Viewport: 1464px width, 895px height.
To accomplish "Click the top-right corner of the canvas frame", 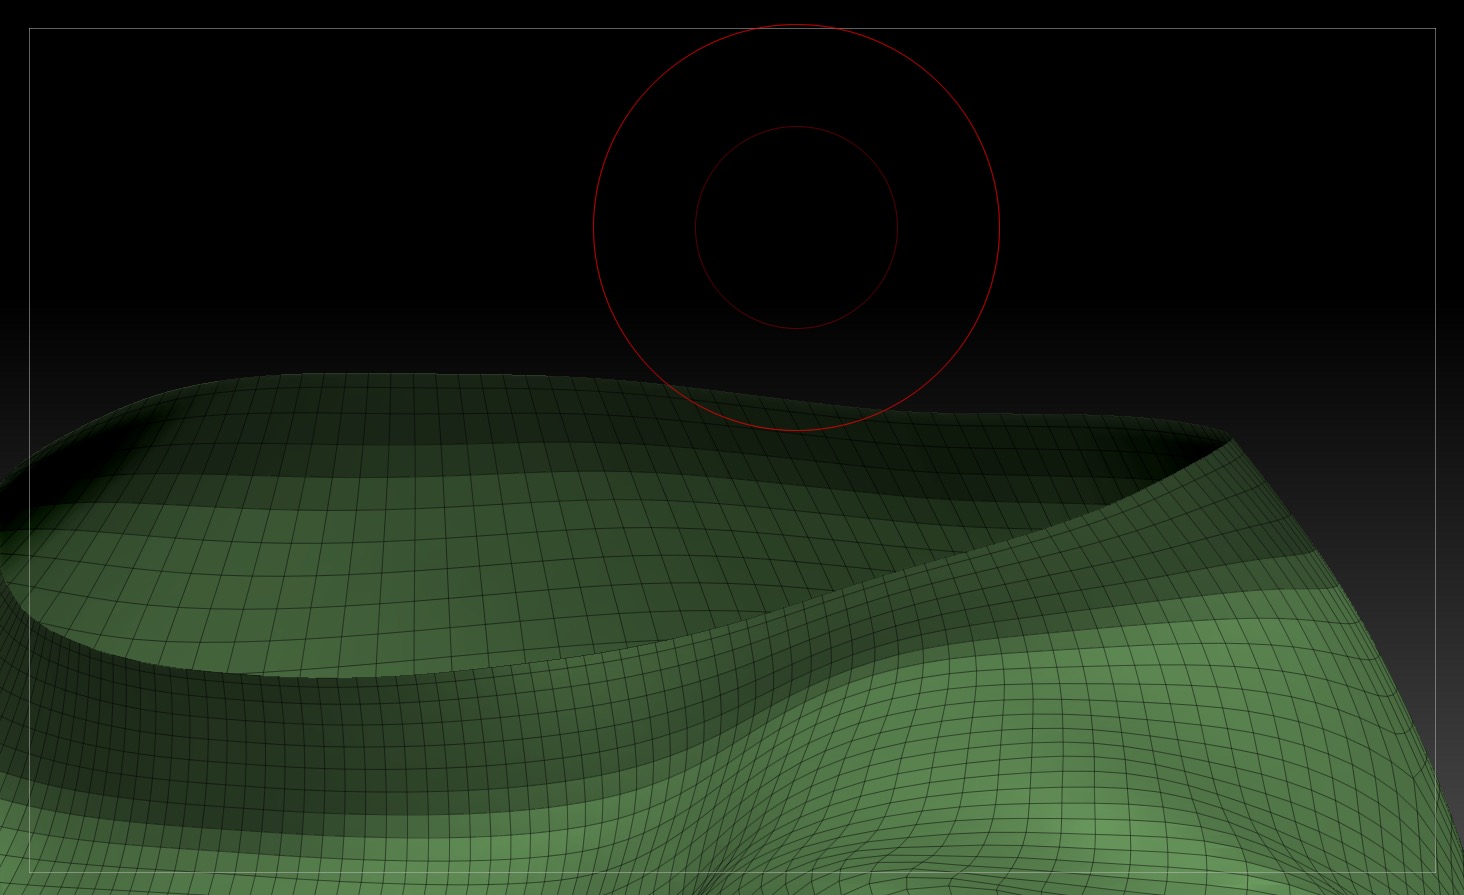I will [x=1434, y=28].
